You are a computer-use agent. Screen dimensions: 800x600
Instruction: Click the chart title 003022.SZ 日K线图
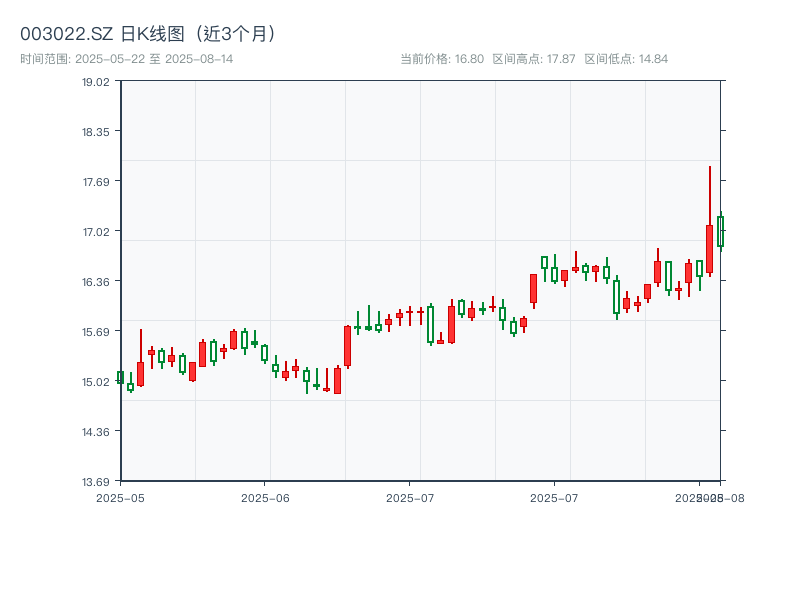[148, 33]
